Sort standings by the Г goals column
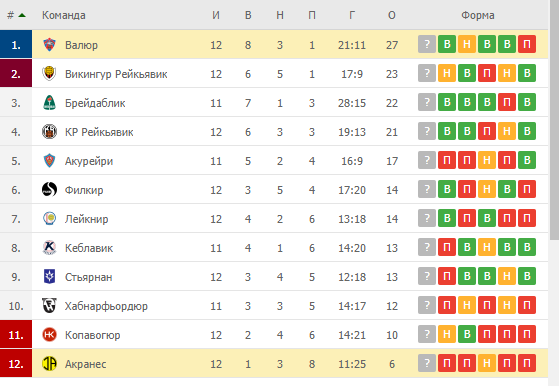The image size is (559, 386). 352,15
